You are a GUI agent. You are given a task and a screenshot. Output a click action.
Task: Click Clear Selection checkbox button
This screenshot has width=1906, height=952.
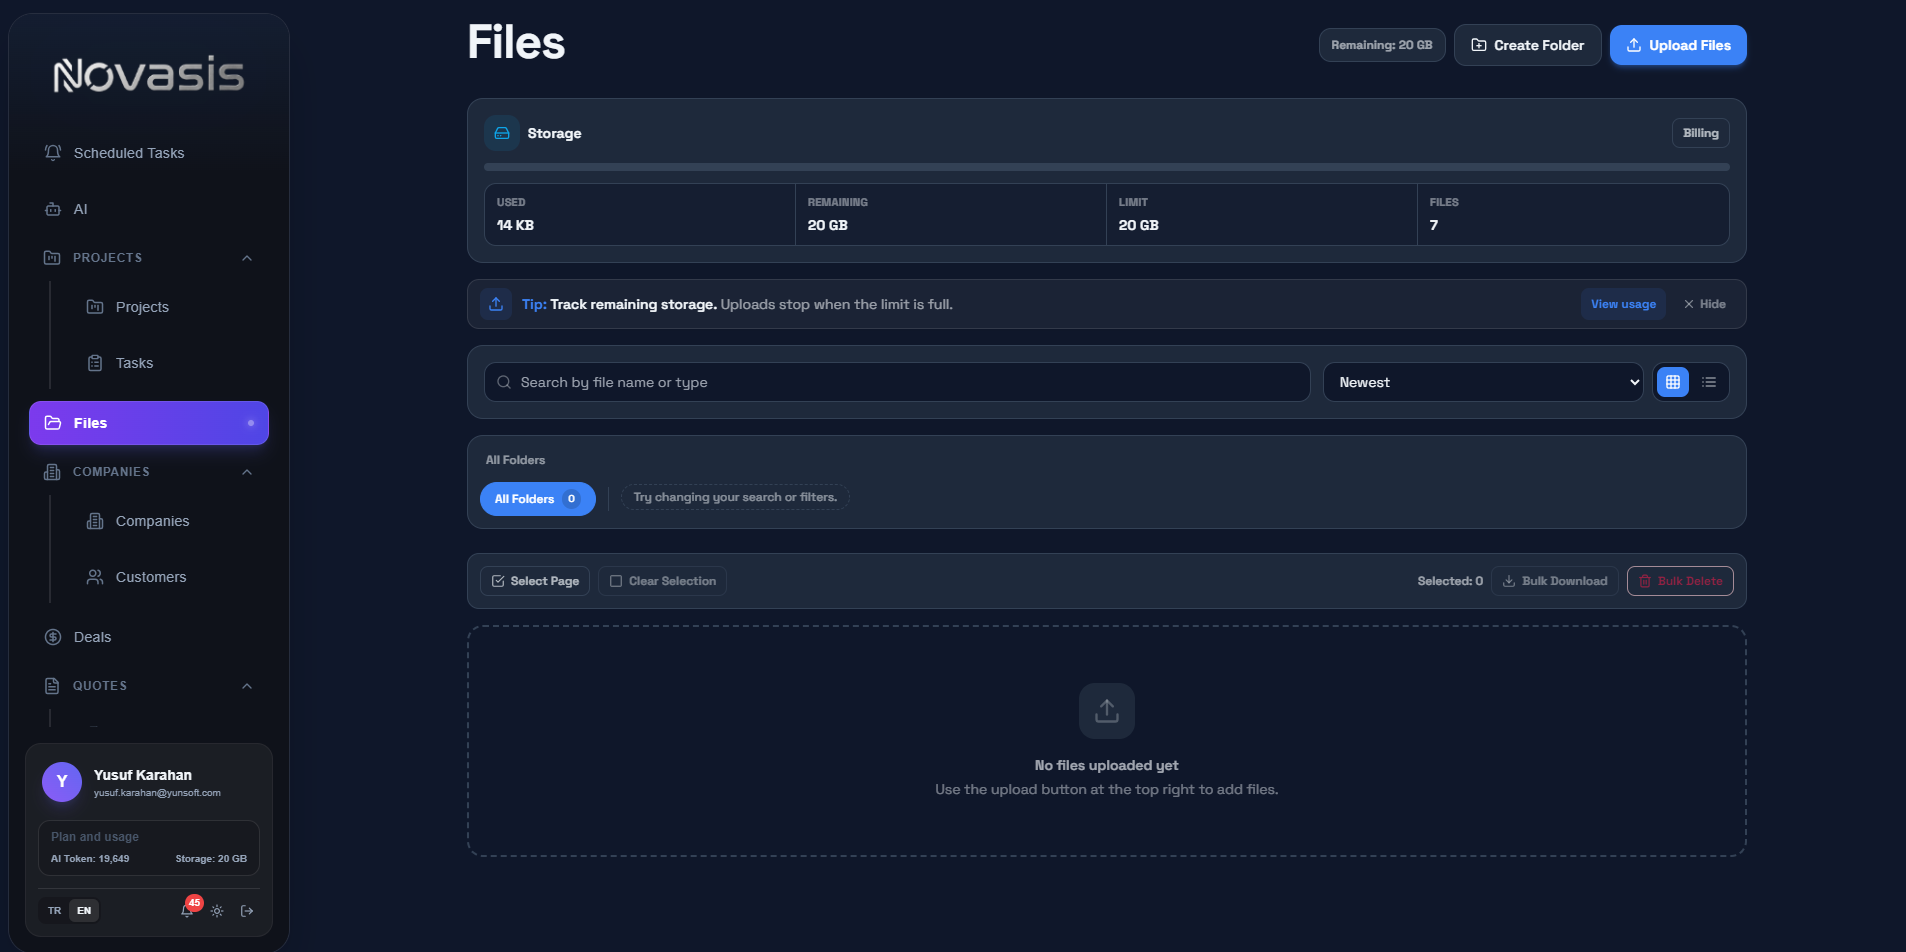[x=662, y=581]
